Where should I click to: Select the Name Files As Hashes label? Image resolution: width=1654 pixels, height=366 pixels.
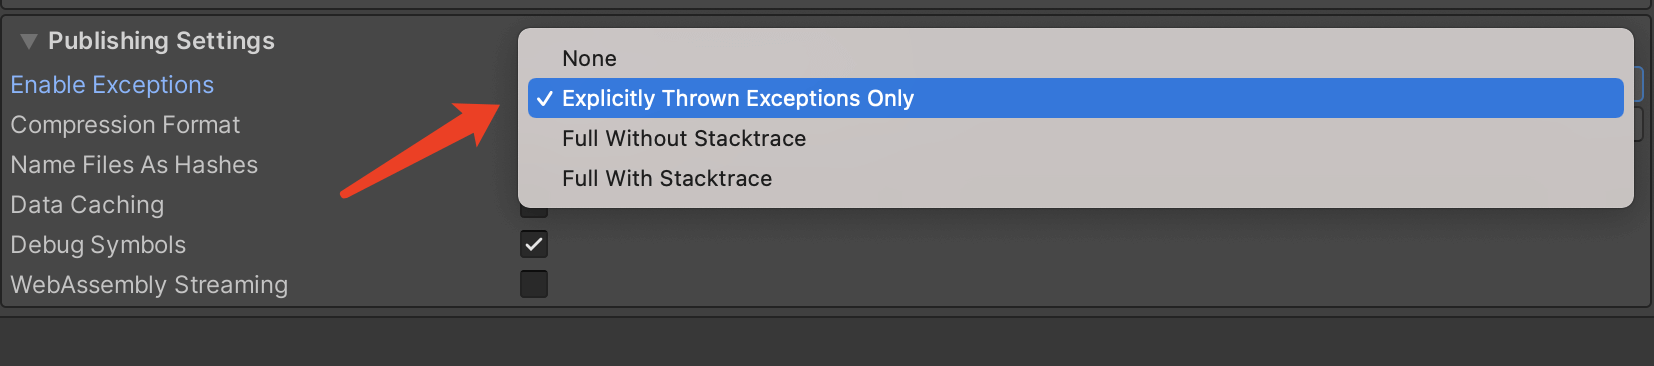[134, 165]
